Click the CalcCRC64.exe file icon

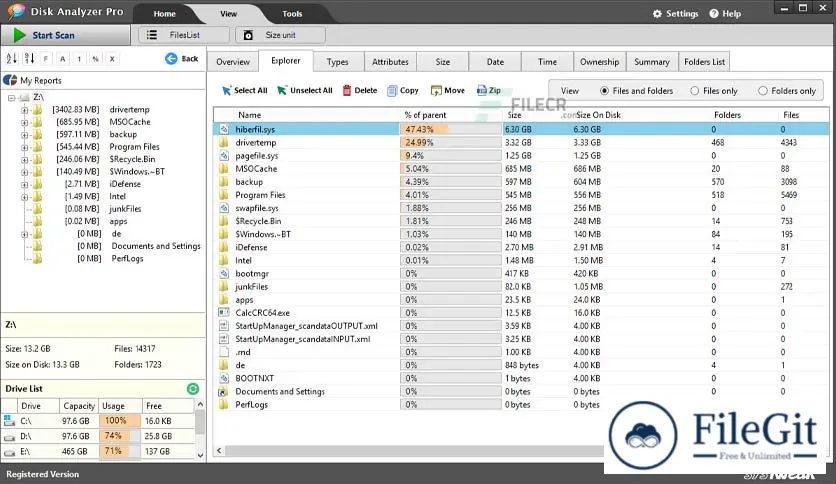pos(224,313)
